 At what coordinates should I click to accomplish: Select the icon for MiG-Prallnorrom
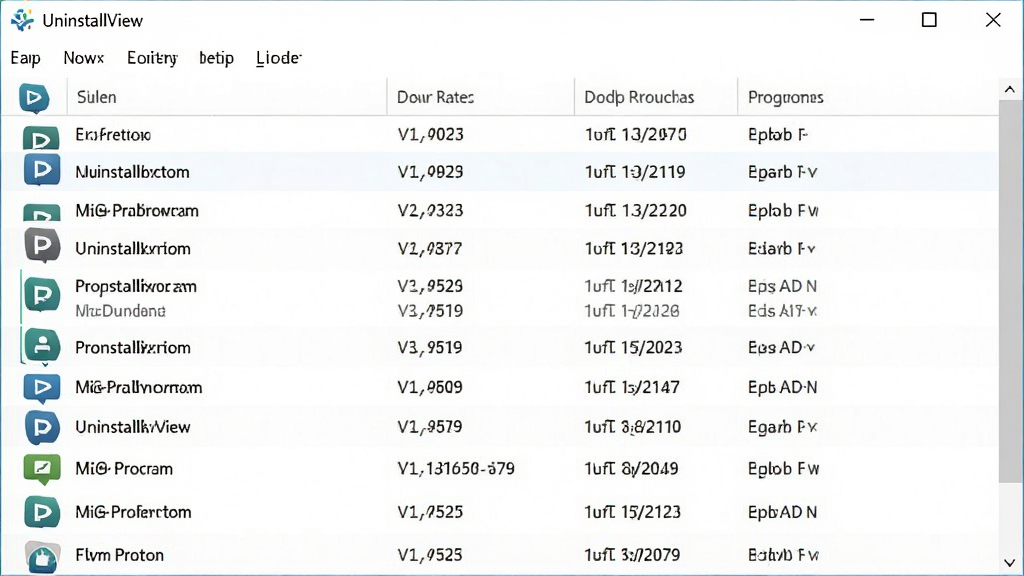click(42, 388)
